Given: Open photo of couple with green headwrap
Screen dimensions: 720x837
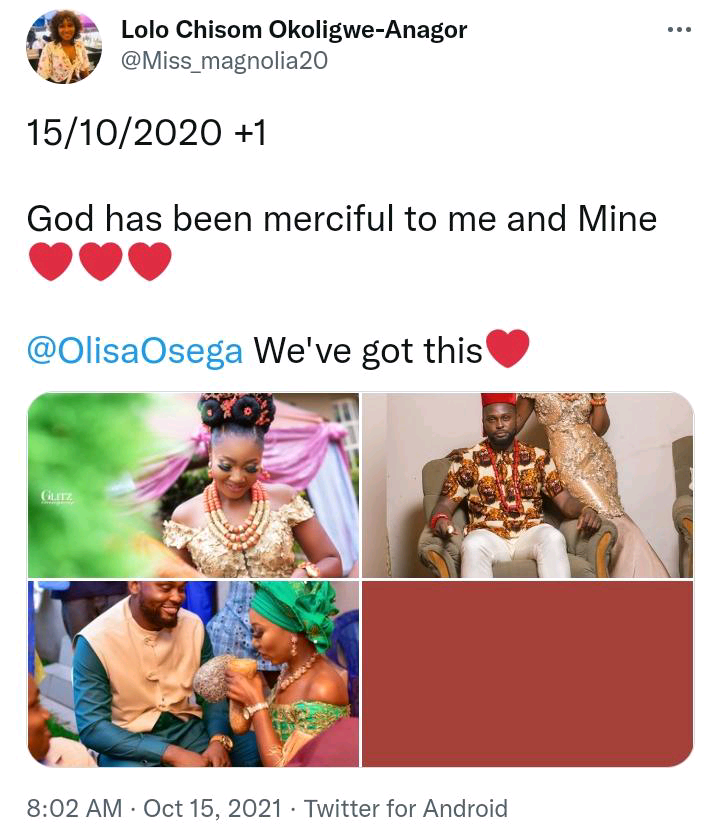Looking at the screenshot, I should click(193, 674).
